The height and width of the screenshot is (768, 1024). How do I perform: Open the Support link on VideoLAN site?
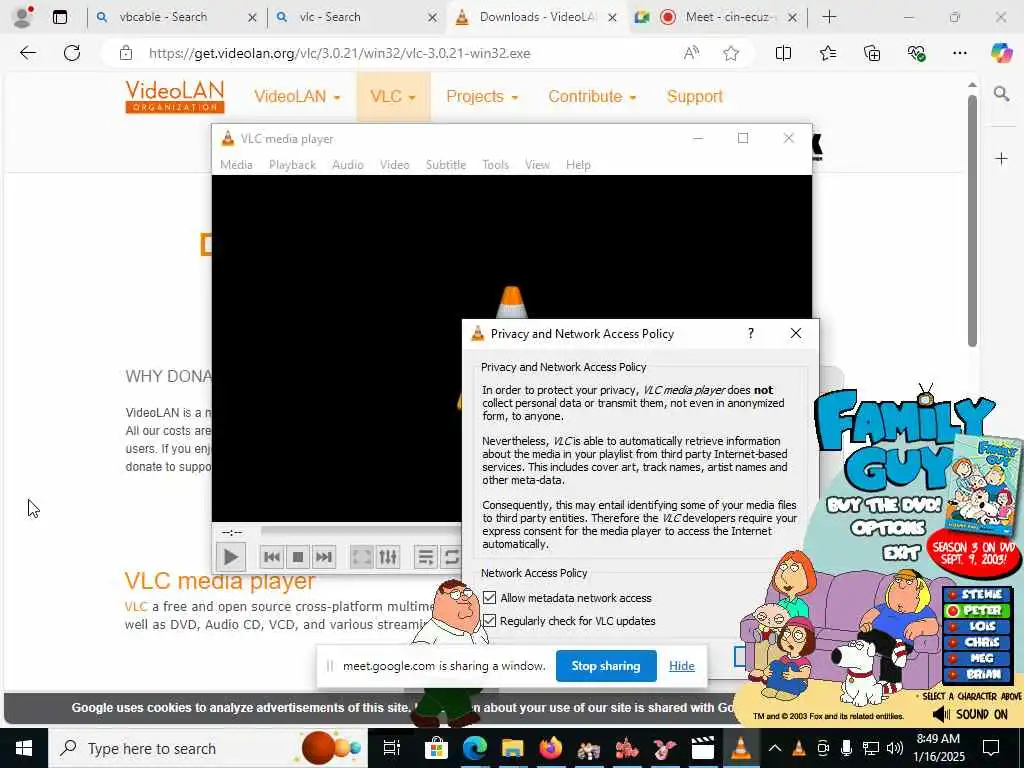click(694, 97)
